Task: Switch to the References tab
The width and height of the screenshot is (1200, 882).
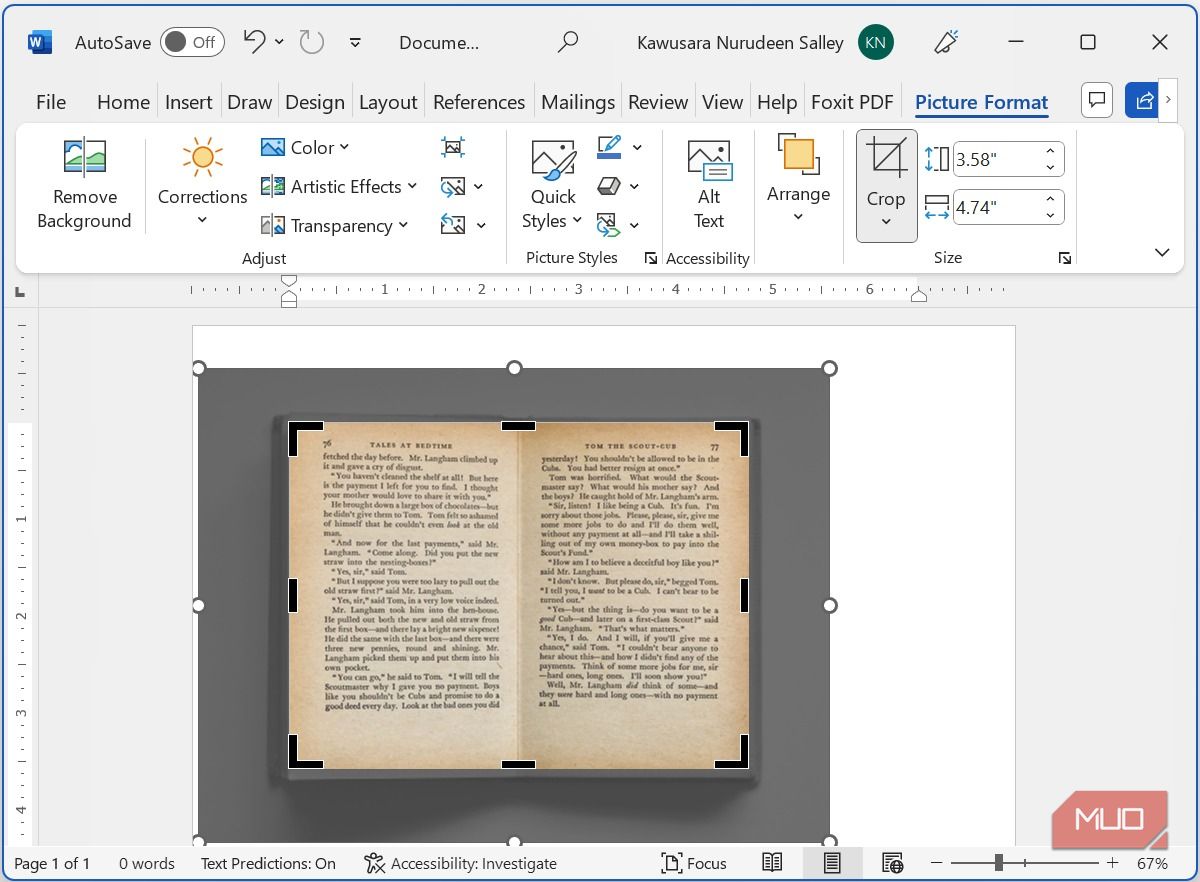Action: click(x=479, y=101)
